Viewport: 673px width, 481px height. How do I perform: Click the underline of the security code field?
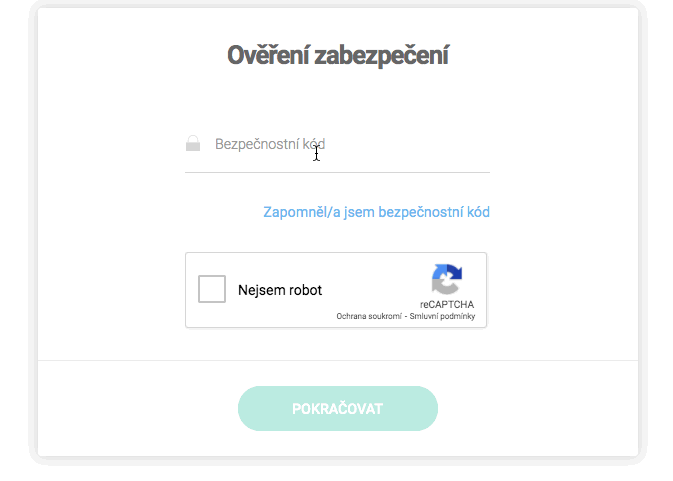pyautogui.click(x=337, y=172)
